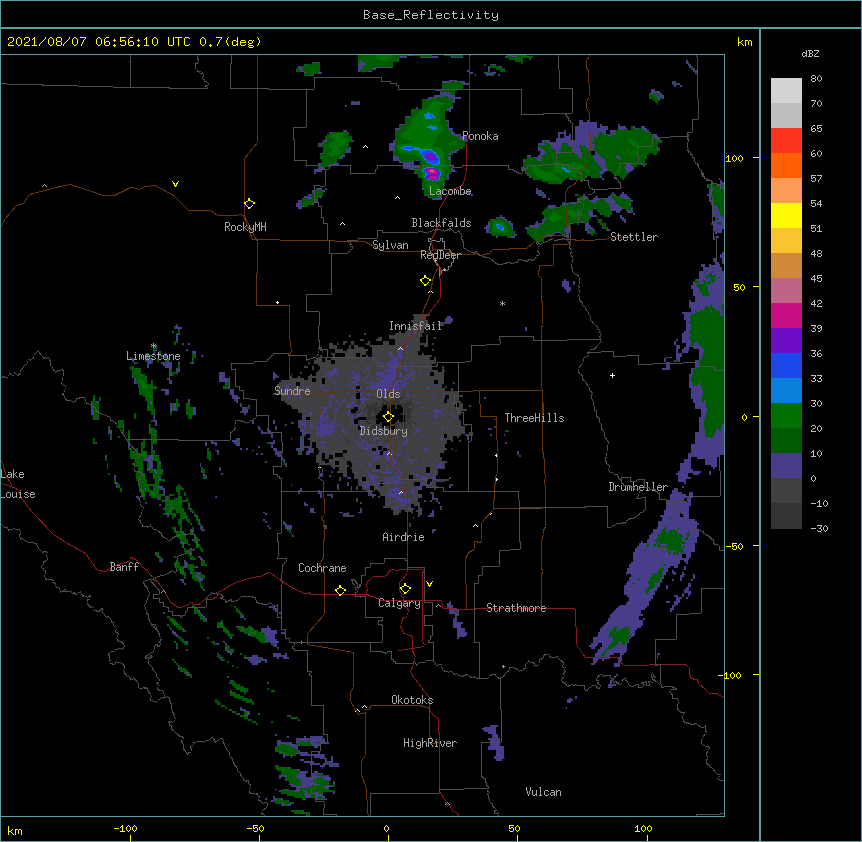Click the yellow diamond marker above Calgary label
862x842 pixels.
405,589
